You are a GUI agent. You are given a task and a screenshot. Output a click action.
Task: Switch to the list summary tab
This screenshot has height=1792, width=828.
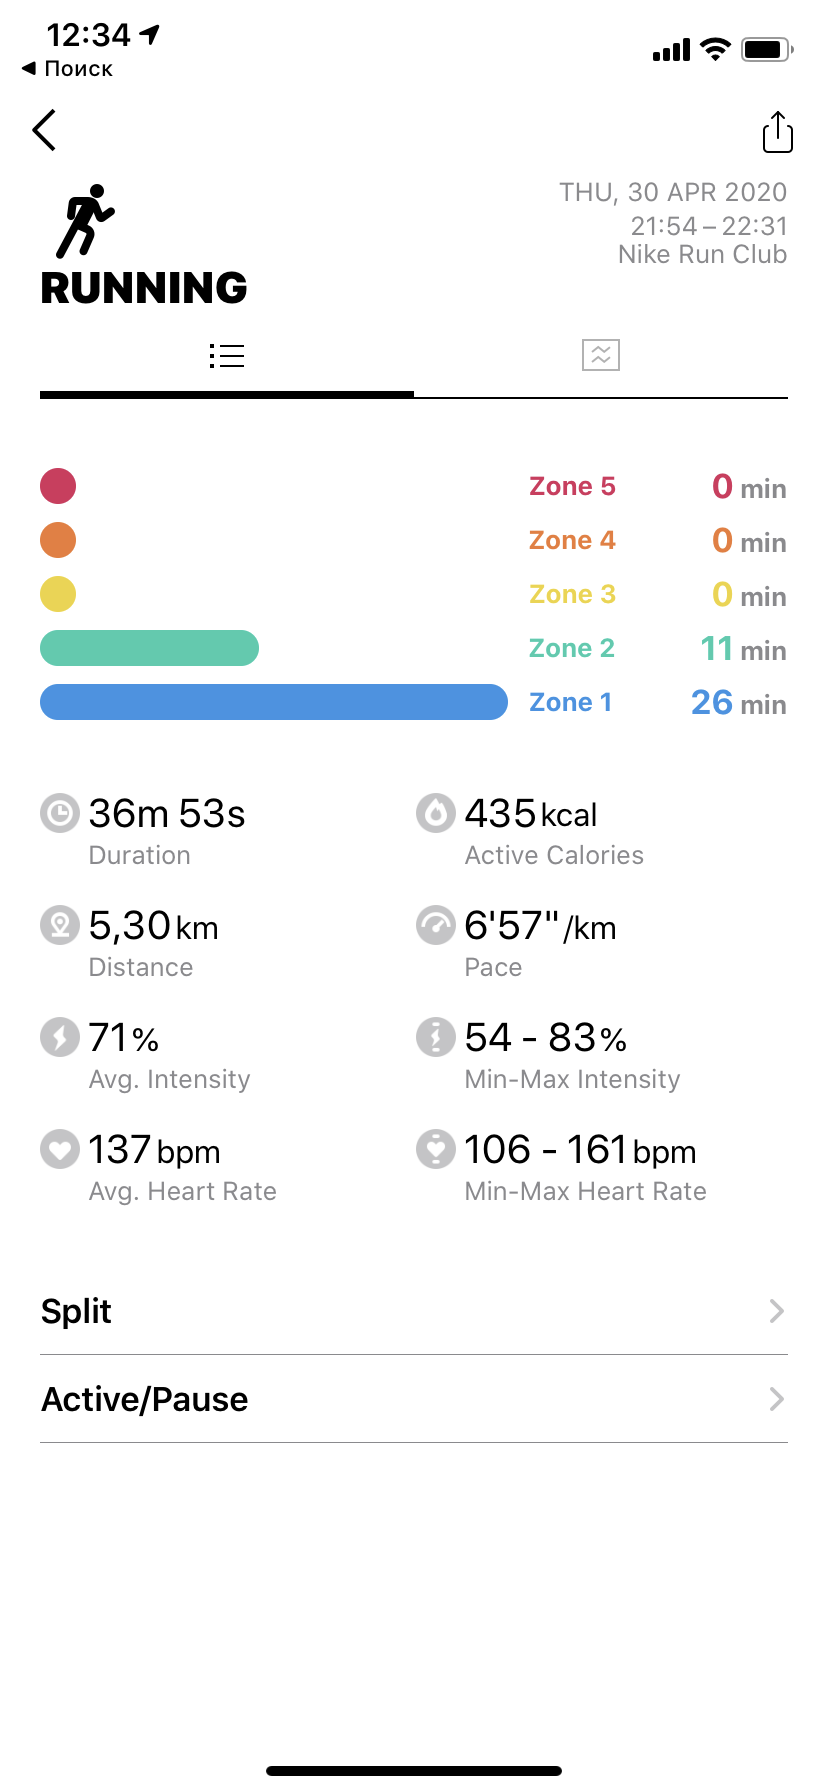[227, 356]
